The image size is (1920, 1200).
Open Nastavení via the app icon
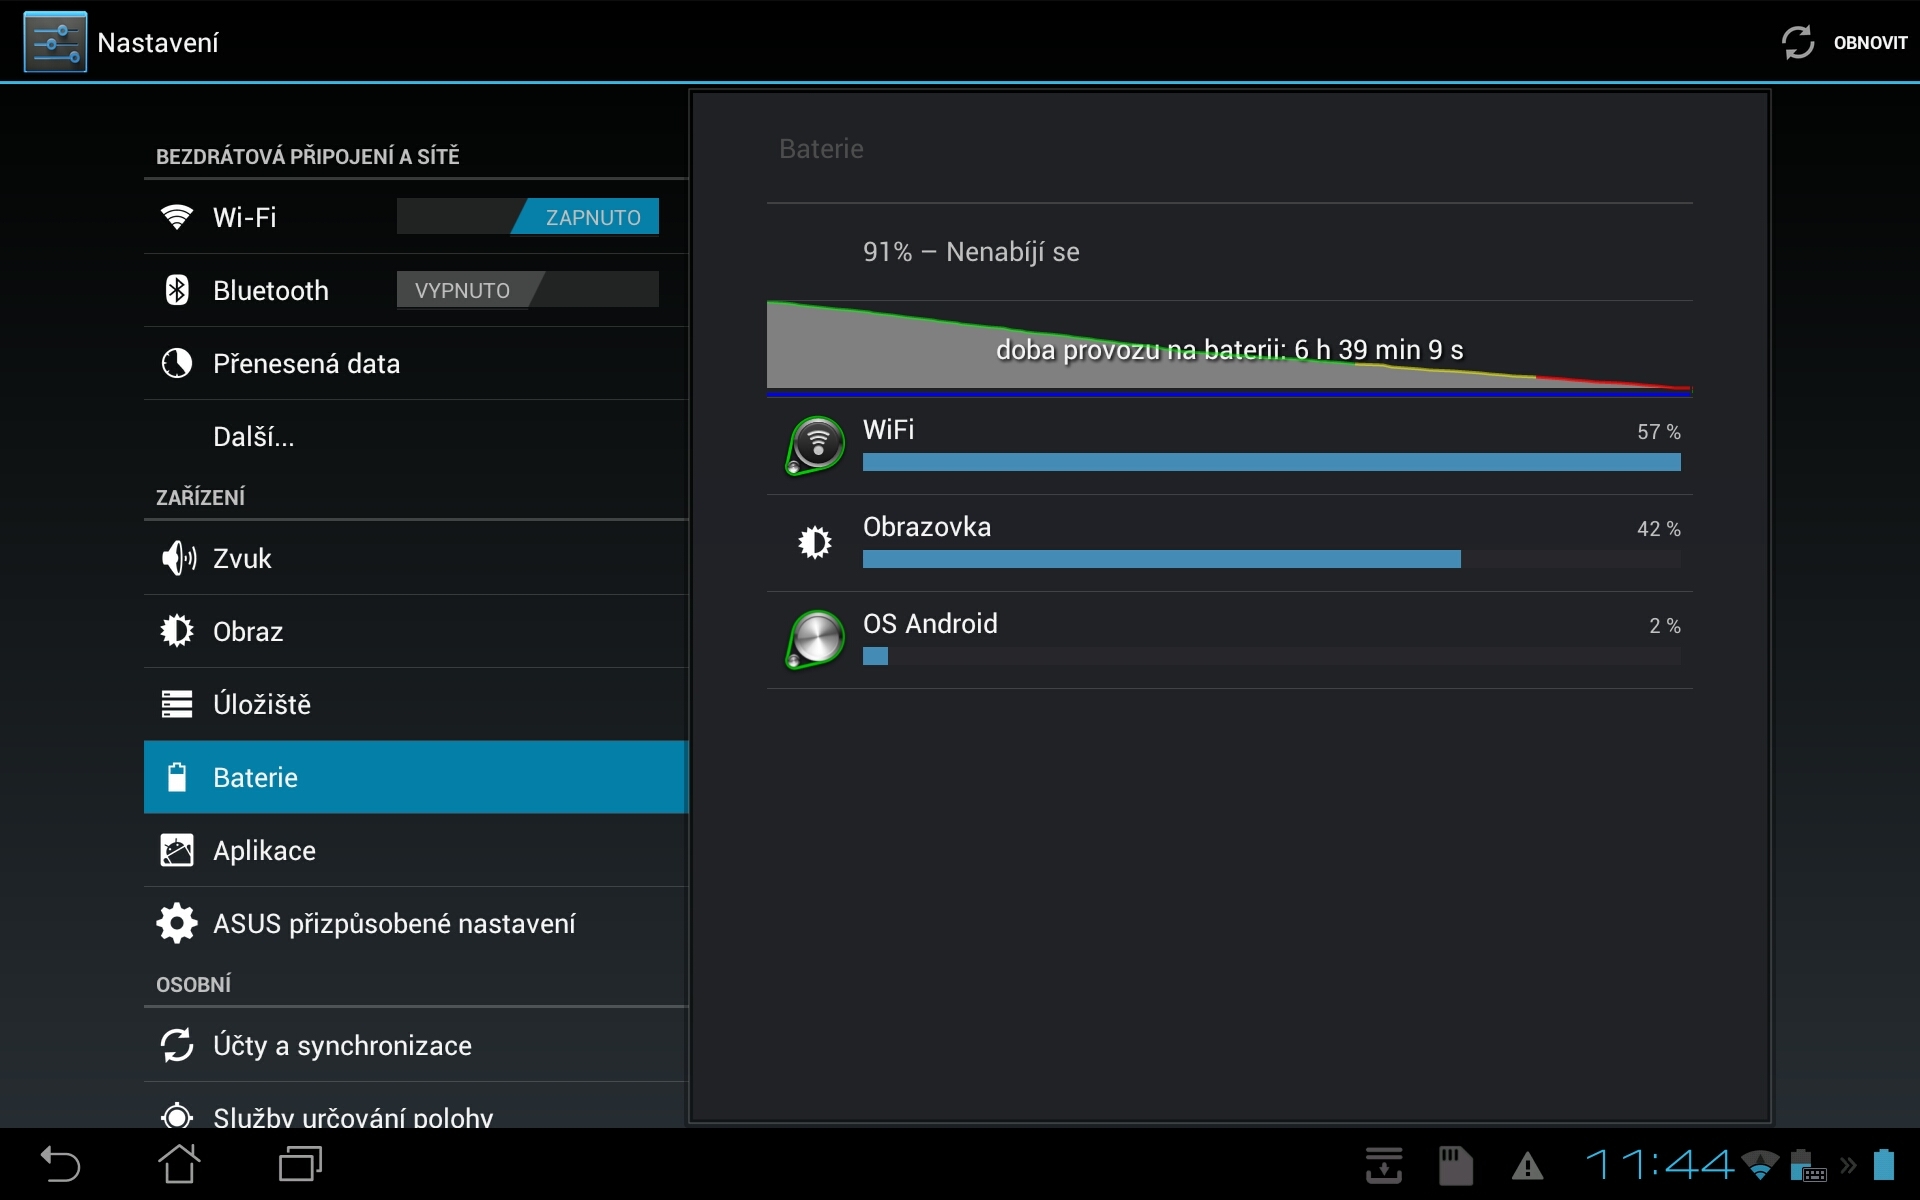pyautogui.click(x=54, y=41)
